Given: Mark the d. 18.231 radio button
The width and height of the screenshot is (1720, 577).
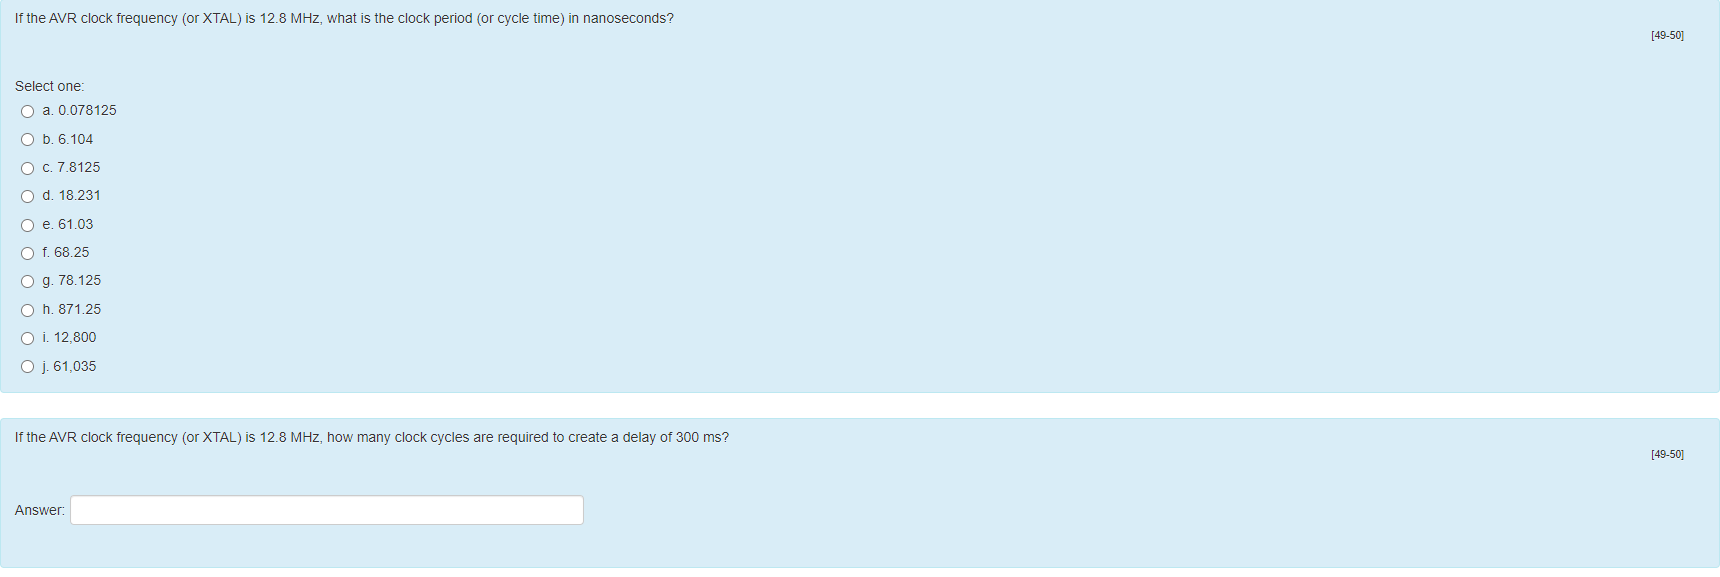Looking at the screenshot, I should point(28,196).
